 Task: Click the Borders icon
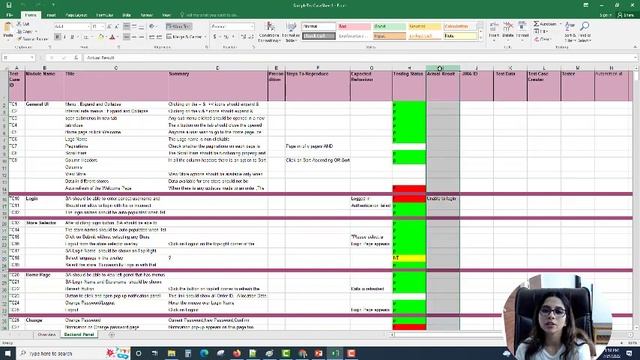86,37
